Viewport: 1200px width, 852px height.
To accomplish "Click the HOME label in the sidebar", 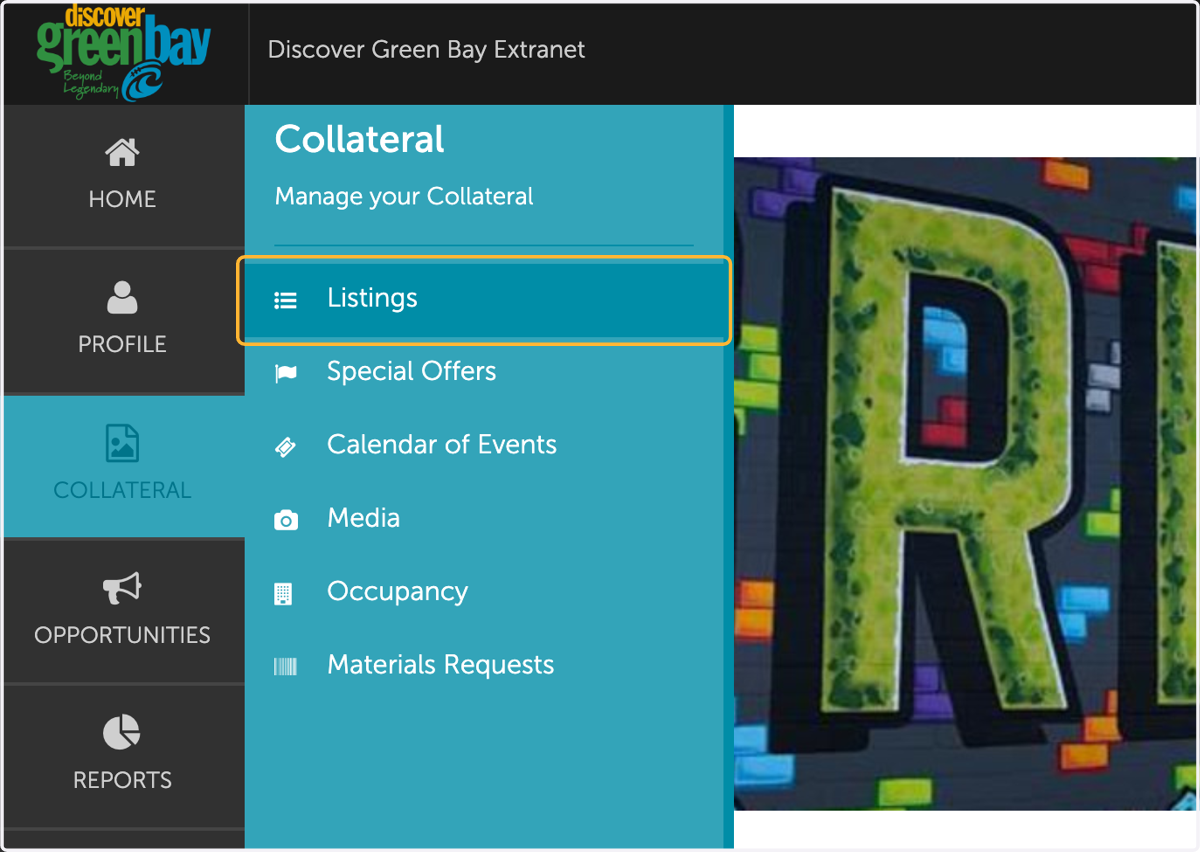I will (x=122, y=199).
